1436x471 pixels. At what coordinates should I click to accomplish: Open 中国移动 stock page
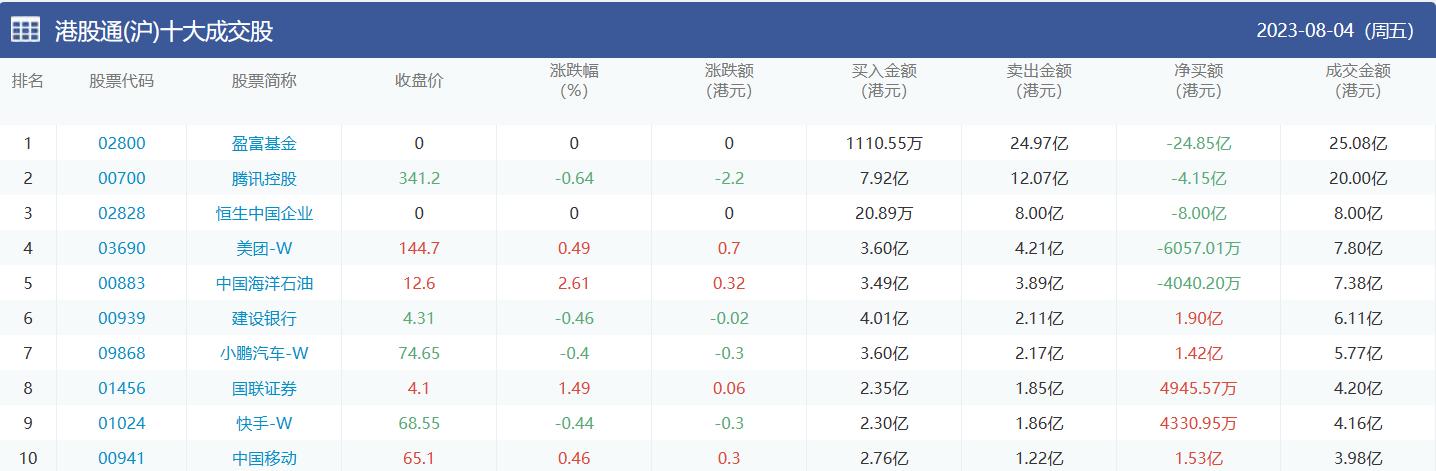264,458
